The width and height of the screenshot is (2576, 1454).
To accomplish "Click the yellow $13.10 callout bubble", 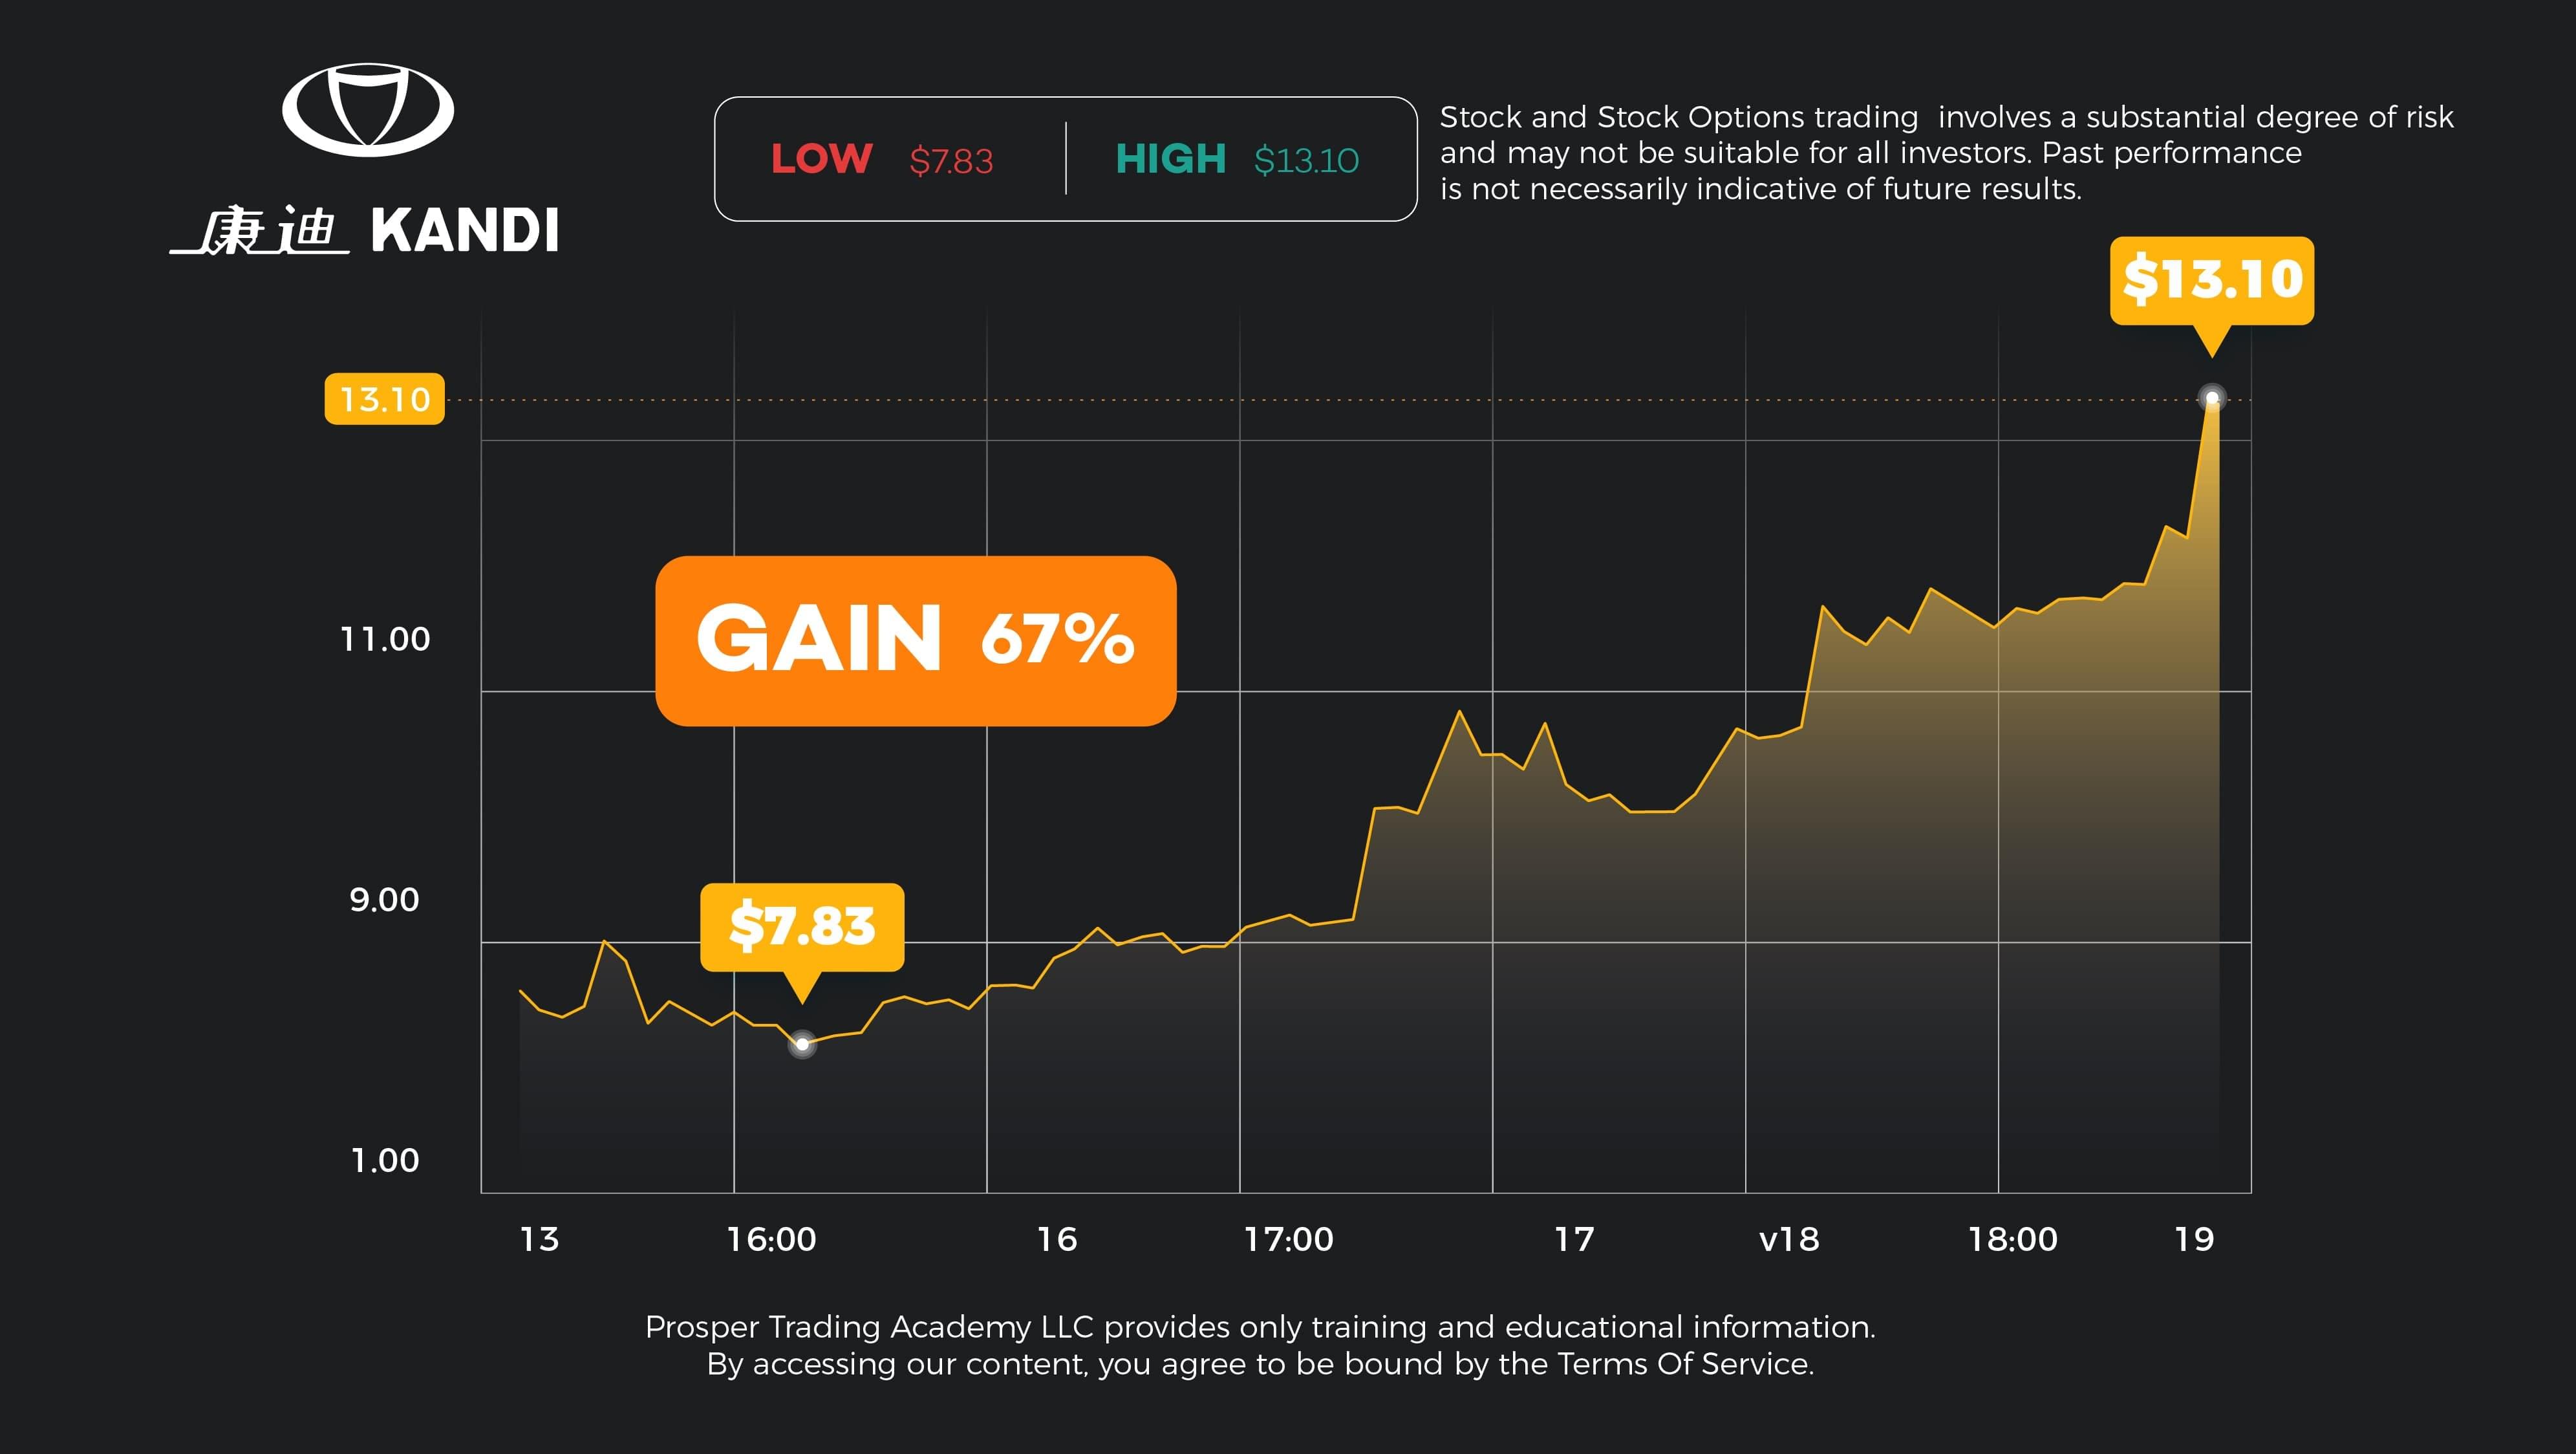I will (x=2212, y=280).
